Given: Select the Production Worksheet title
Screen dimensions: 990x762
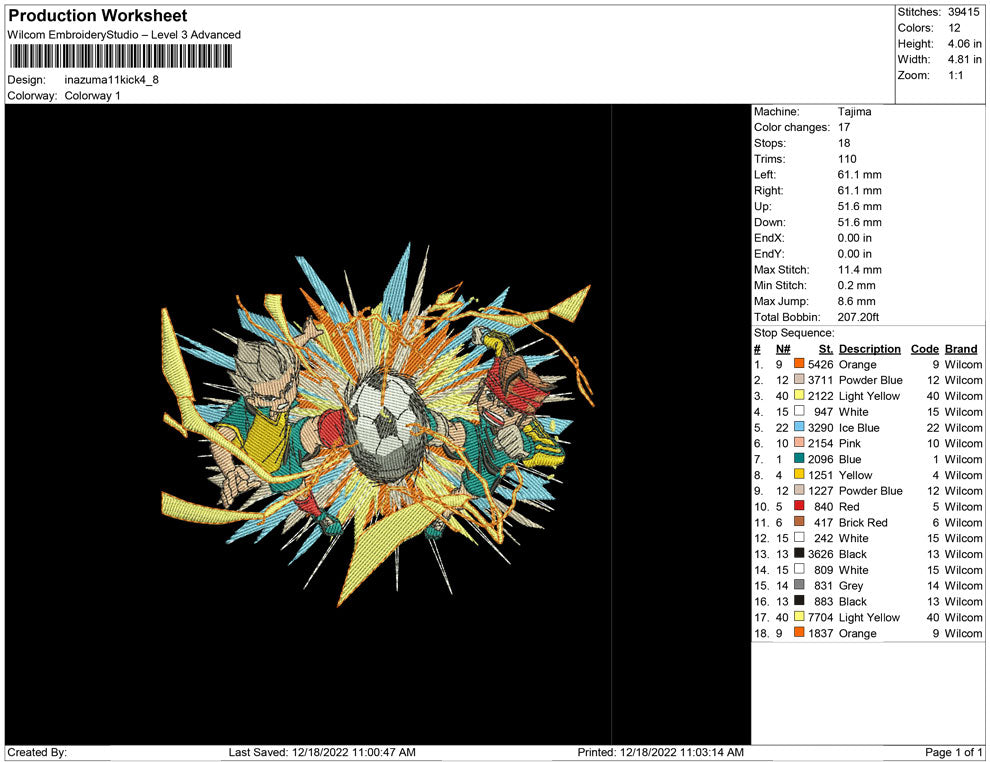Looking at the screenshot, I should point(98,16).
